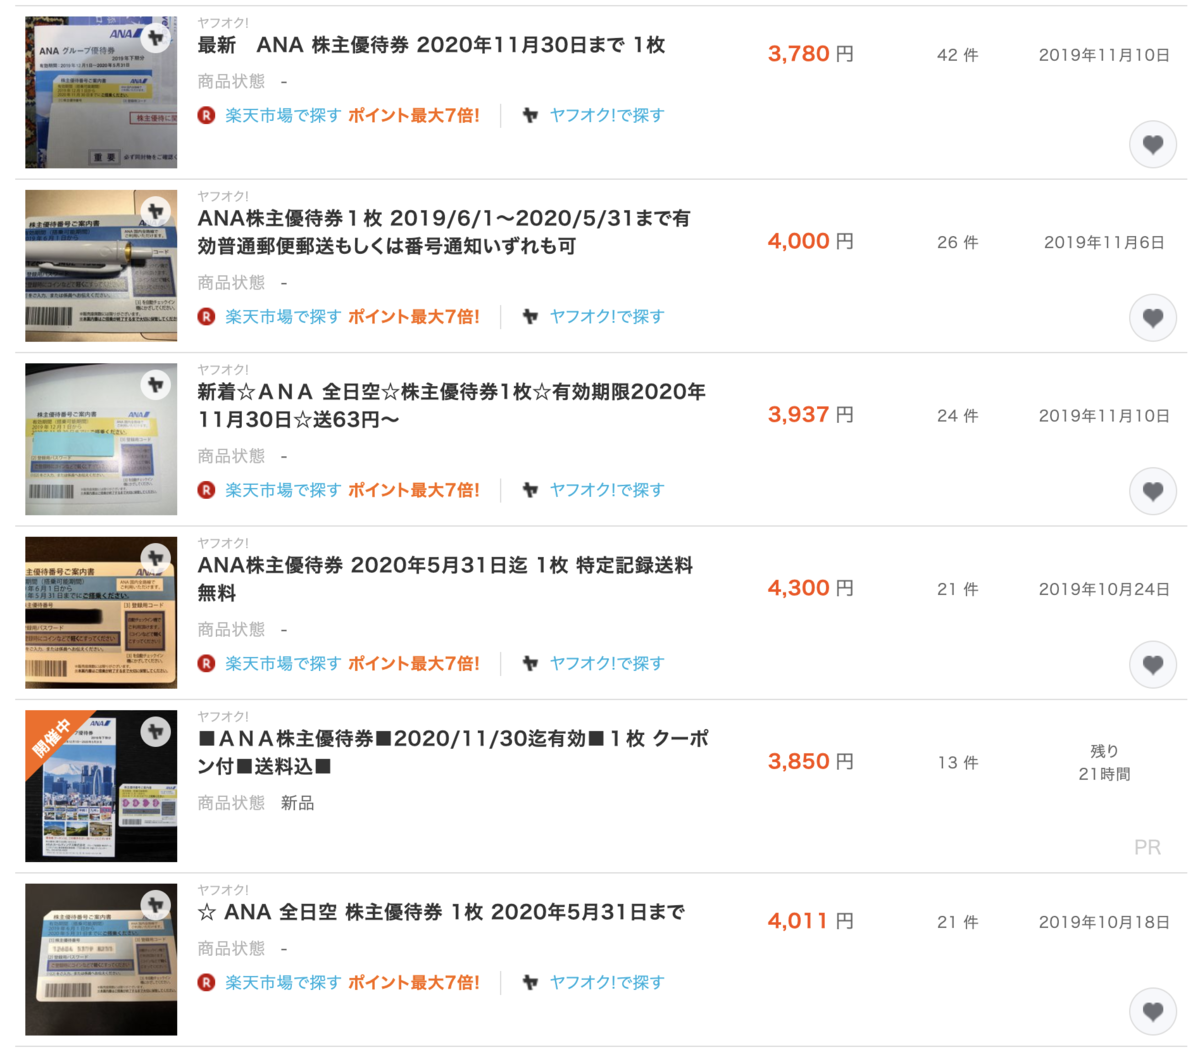Favorite the 3,937円 listing with heart icon

[x=1153, y=491]
